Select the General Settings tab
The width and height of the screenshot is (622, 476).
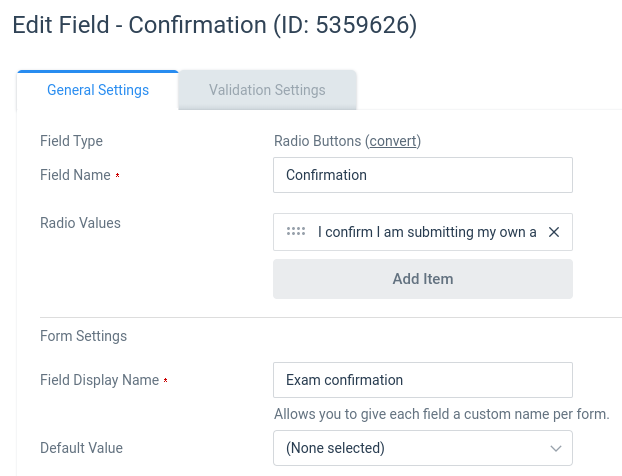[98, 90]
